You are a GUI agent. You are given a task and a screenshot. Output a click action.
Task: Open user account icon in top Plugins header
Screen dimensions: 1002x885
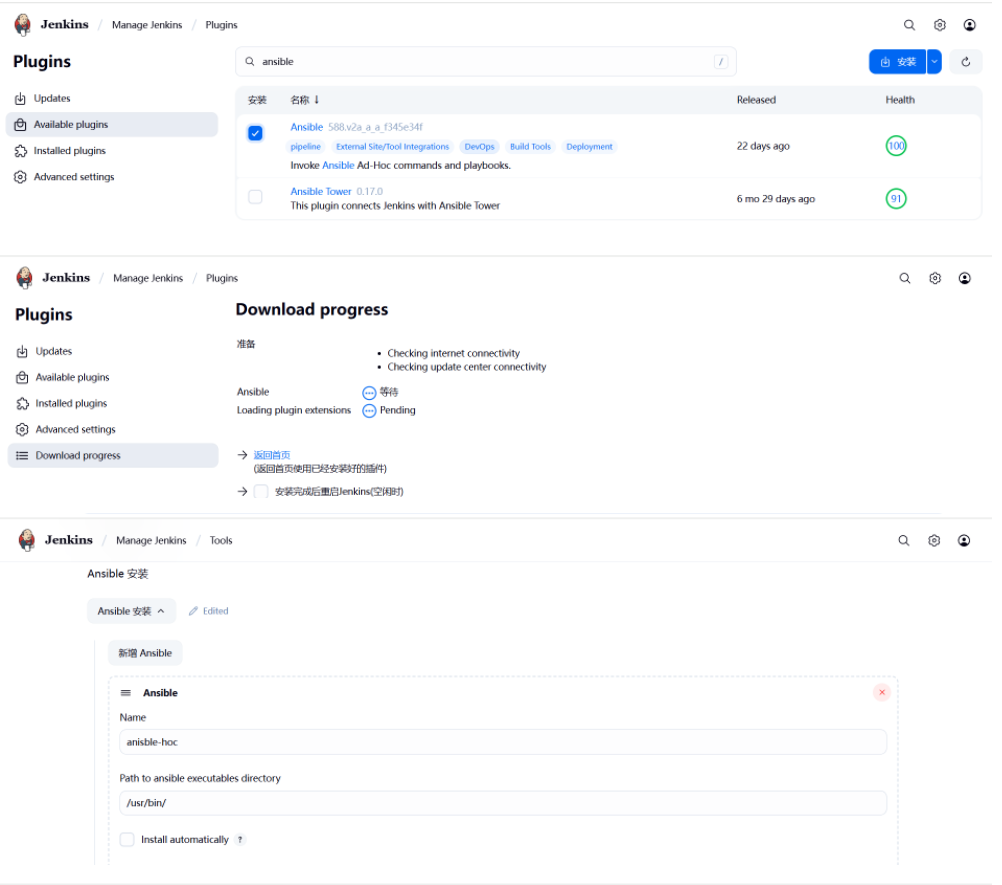(x=969, y=25)
